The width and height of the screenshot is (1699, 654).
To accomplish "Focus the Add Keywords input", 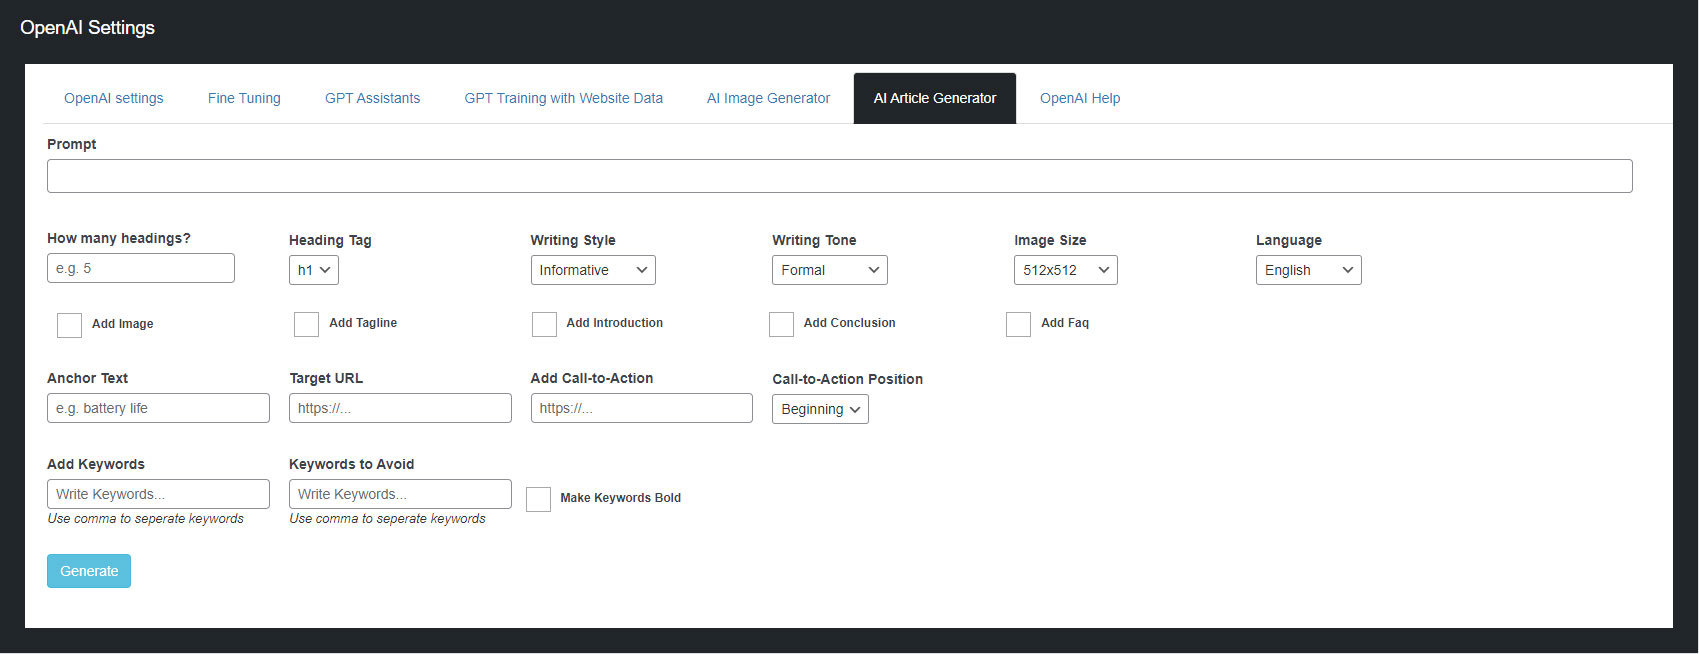I will pos(158,494).
